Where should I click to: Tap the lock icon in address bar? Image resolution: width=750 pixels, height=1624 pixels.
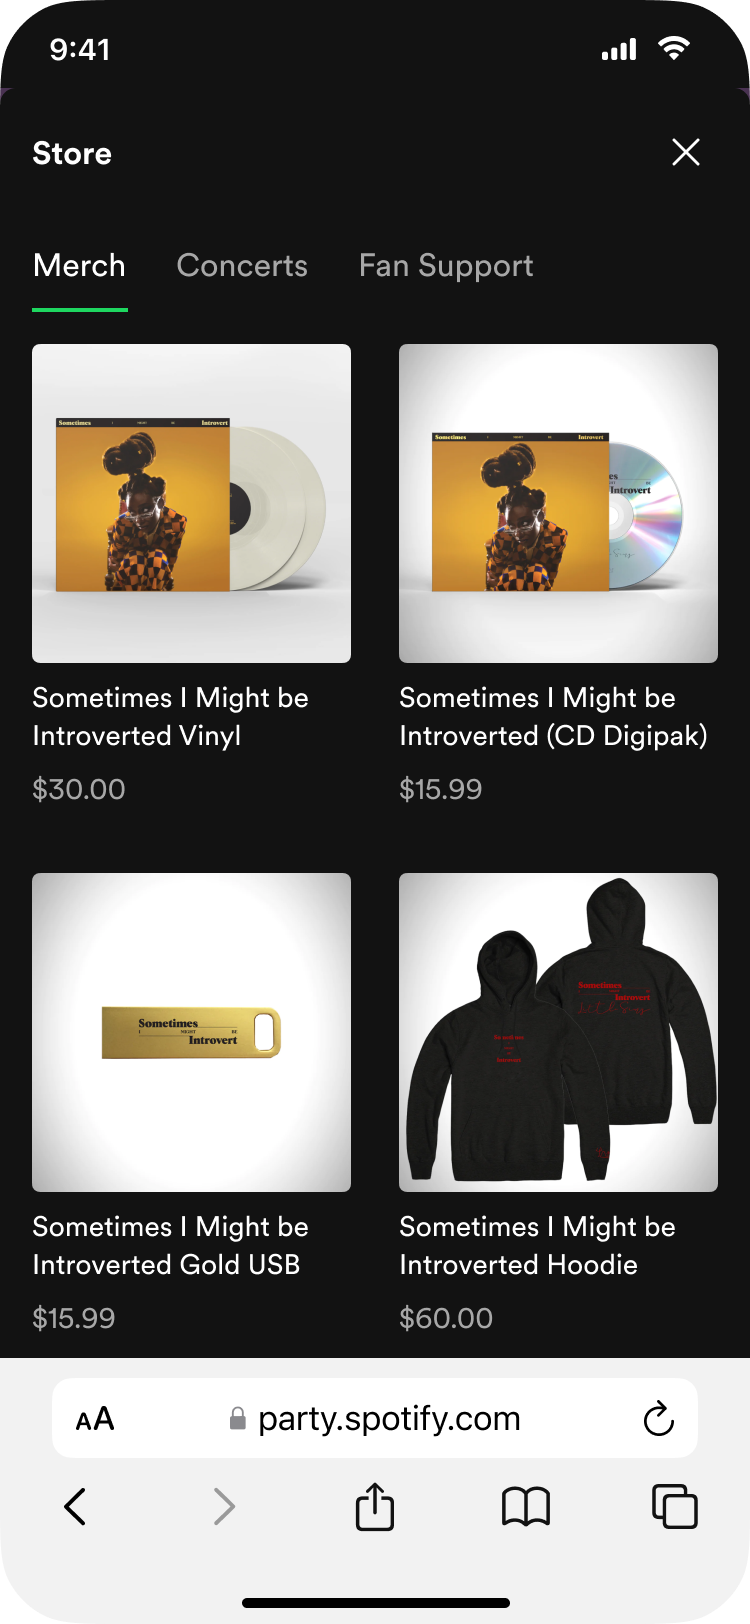238,1418
